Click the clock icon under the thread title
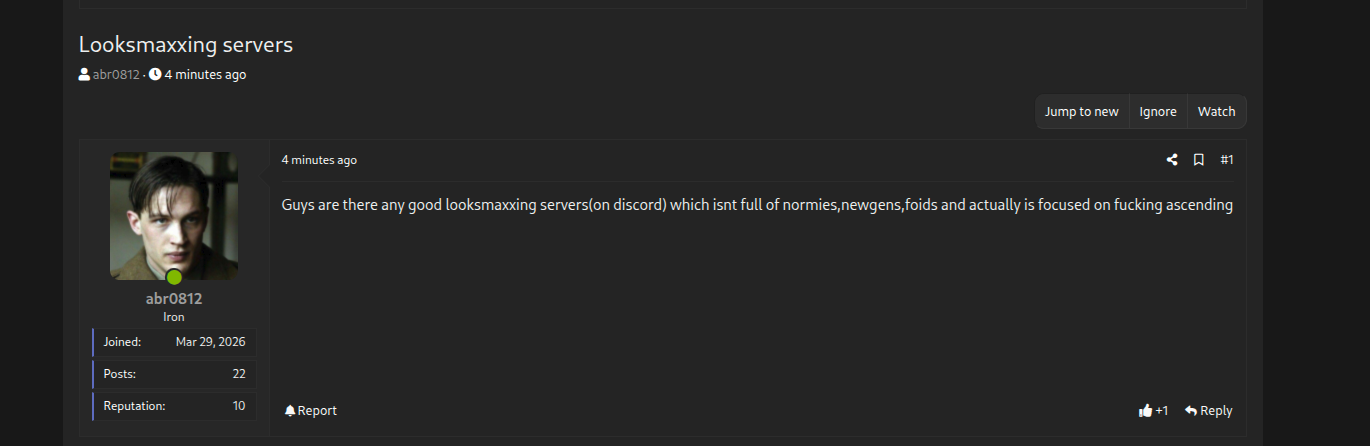The height and width of the screenshot is (446, 1370). (x=155, y=75)
